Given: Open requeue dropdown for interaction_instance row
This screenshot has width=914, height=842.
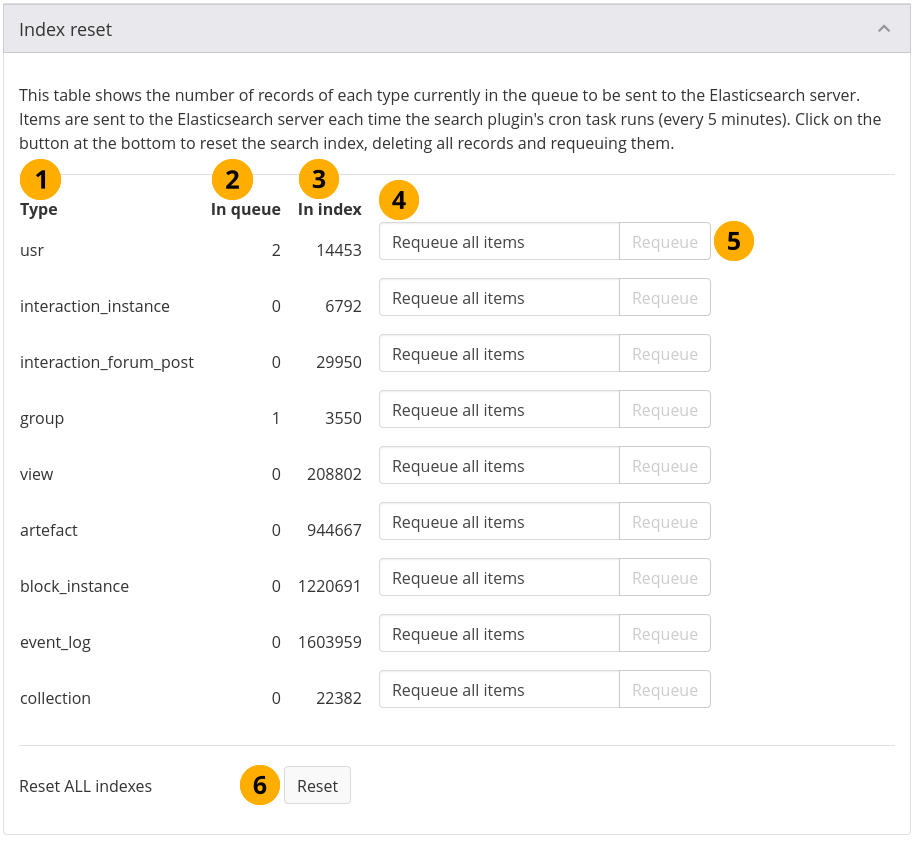Looking at the screenshot, I should (499, 298).
